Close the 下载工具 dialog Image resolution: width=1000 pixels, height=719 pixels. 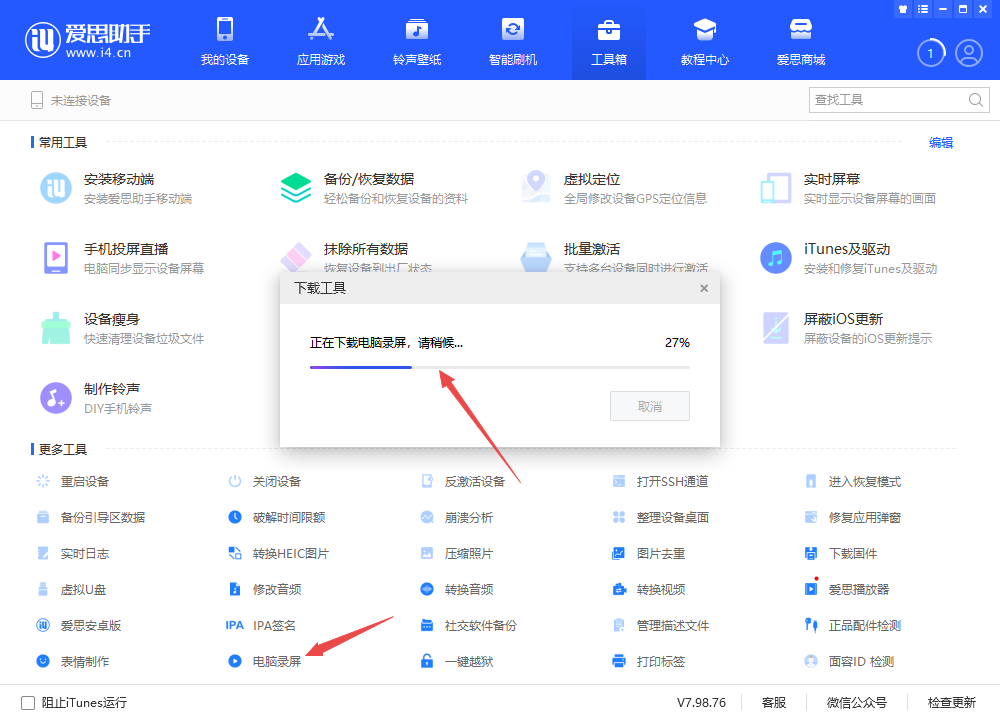pyautogui.click(x=704, y=288)
